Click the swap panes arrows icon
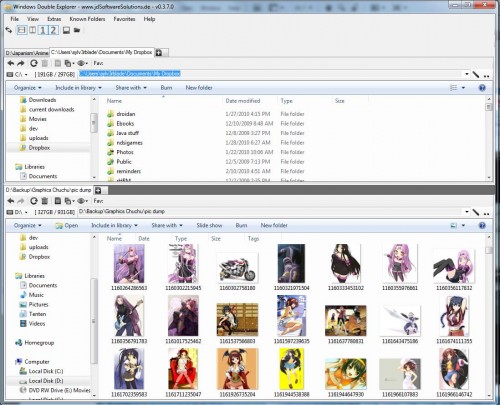This screenshot has width=500, height=405. [x=9, y=30]
